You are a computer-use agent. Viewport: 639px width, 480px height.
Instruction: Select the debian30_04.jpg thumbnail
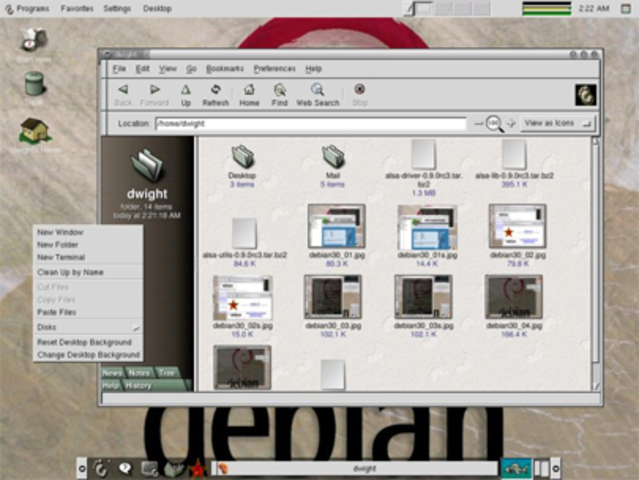(x=513, y=297)
